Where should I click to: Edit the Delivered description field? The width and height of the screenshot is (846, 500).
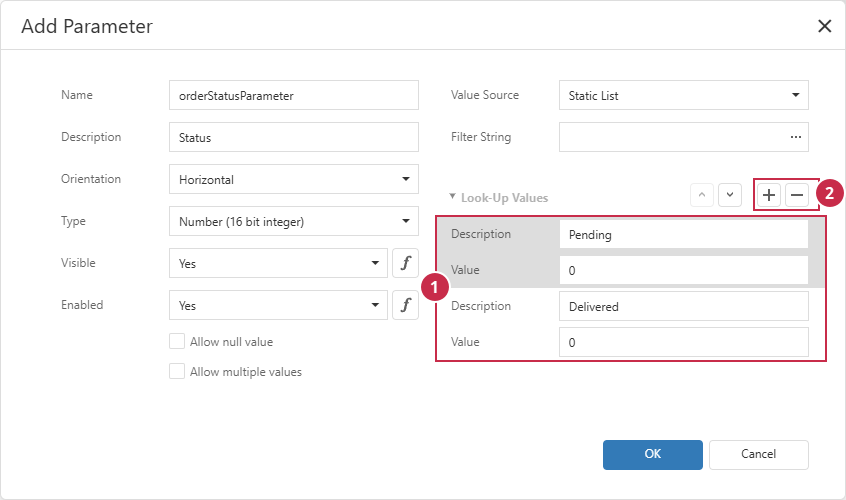click(x=684, y=306)
